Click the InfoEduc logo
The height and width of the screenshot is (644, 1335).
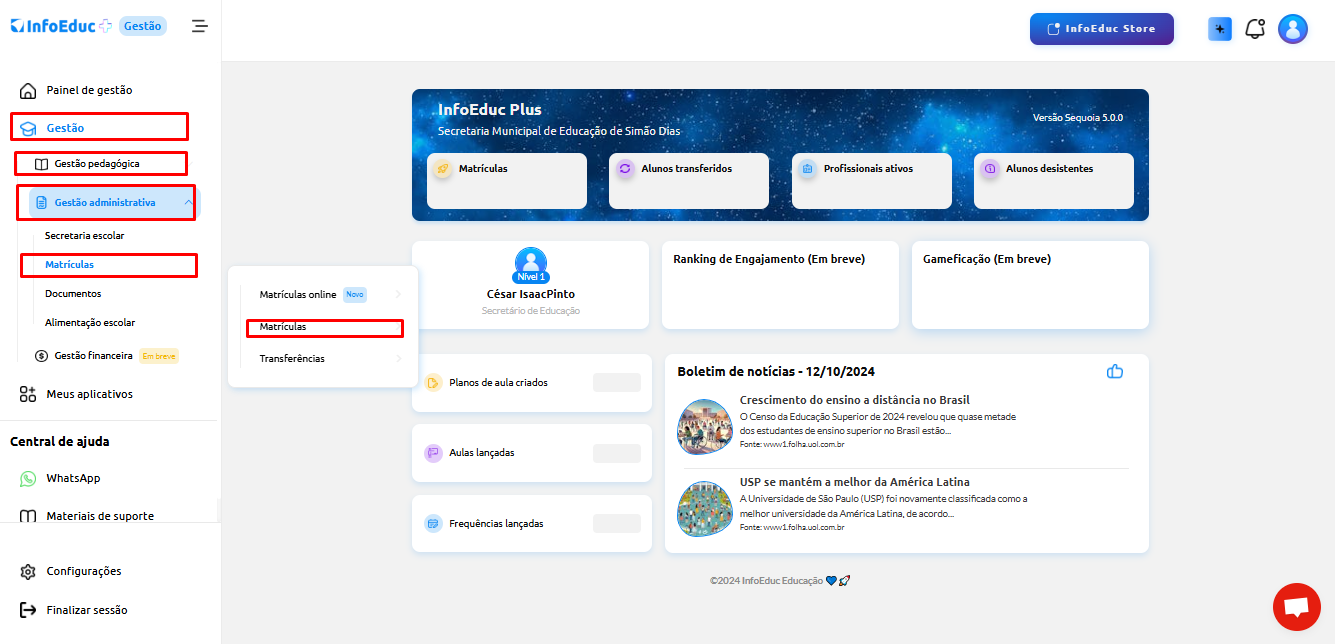[x=61, y=26]
